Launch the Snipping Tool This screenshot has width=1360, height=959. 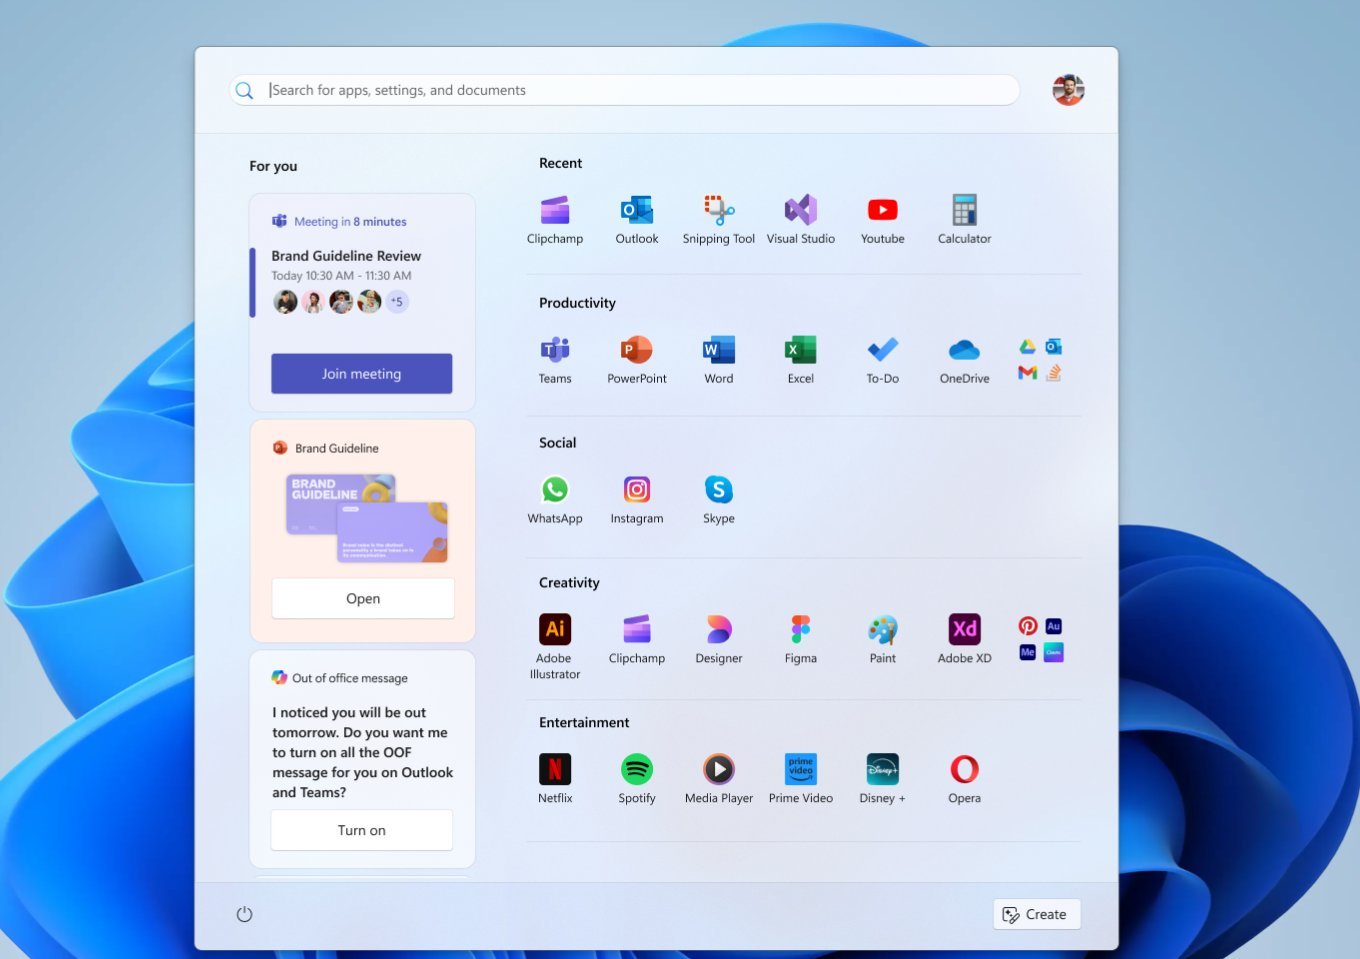tap(719, 210)
